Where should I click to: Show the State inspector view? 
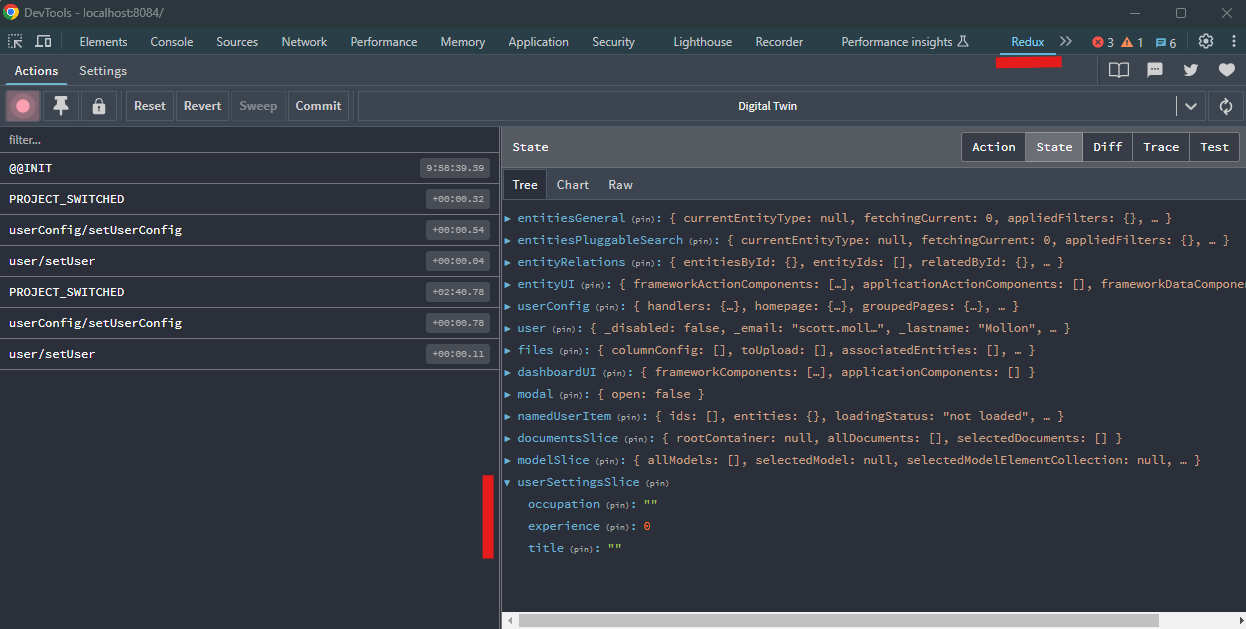[x=1054, y=147]
